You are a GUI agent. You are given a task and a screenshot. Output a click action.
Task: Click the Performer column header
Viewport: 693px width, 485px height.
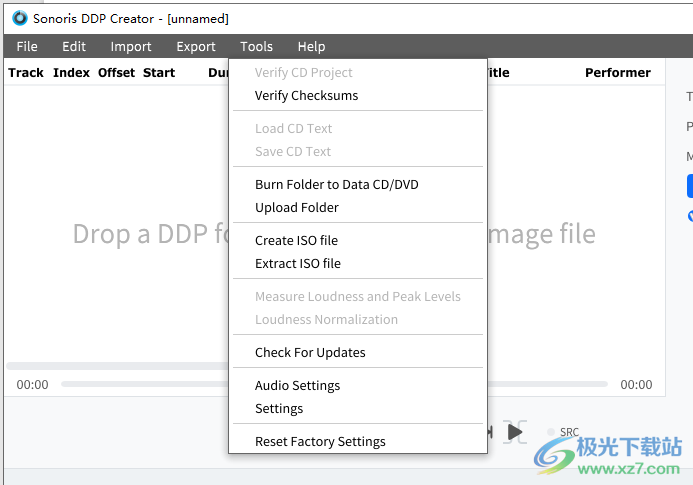618,73
